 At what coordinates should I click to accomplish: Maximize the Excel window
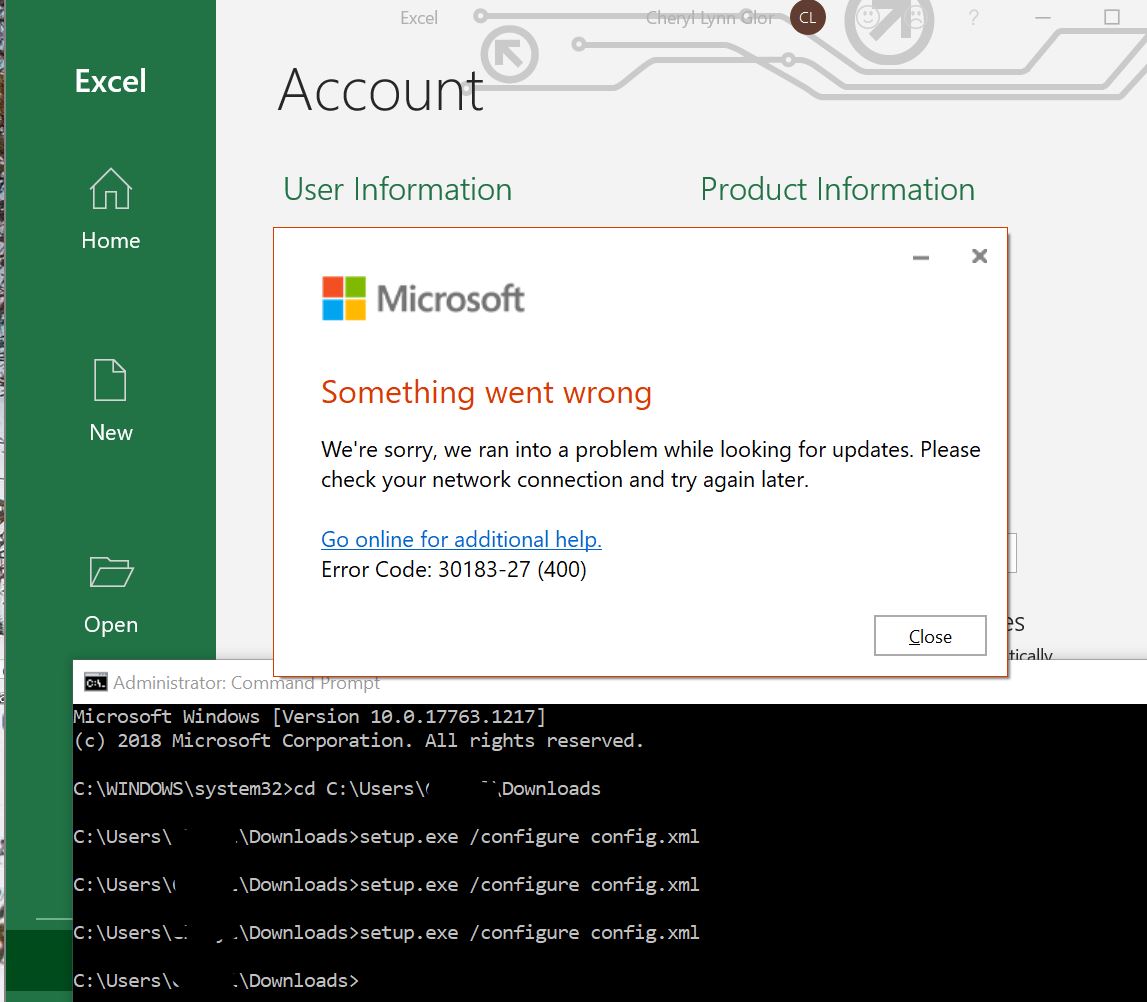tap(1112, 17)
